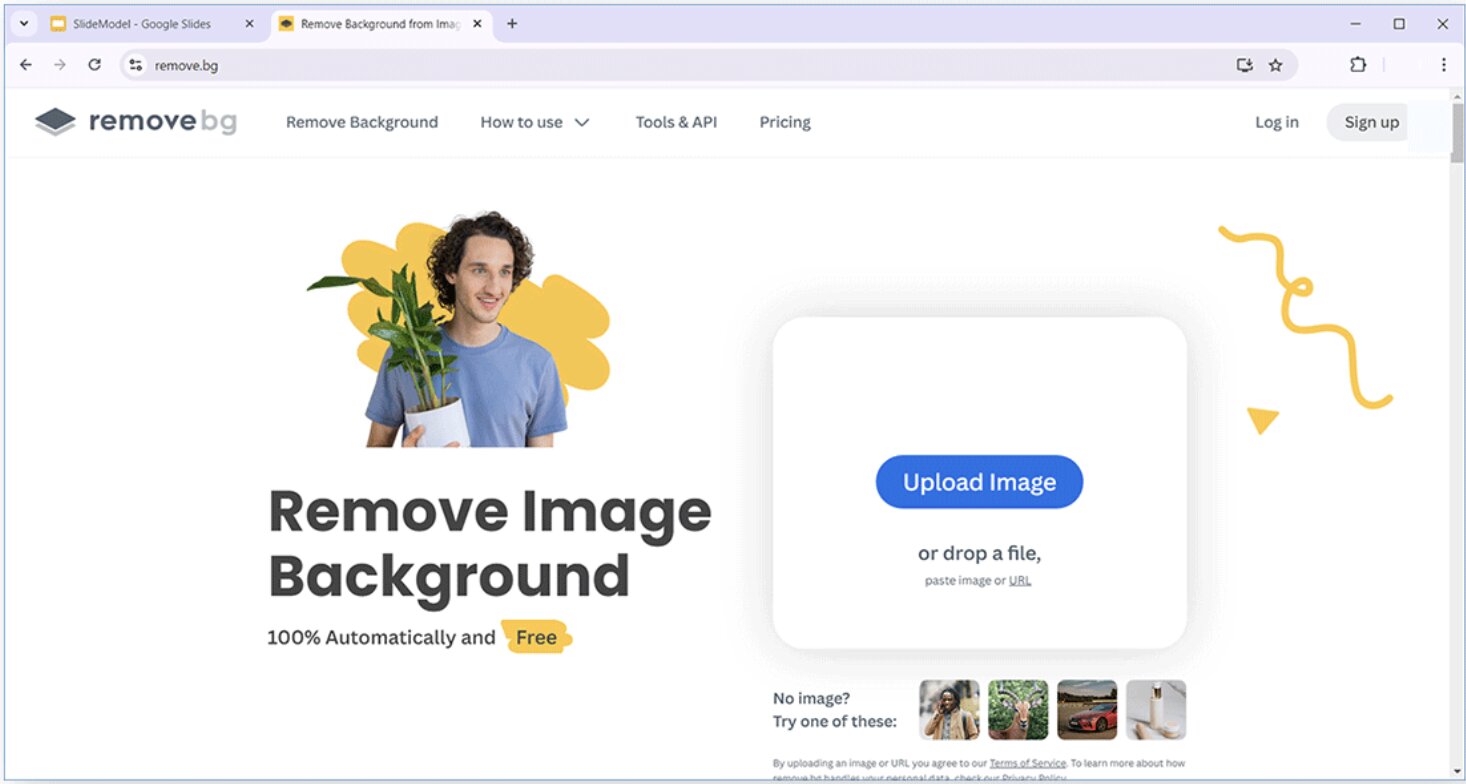Image resolution: width=1466 pixels, height=784 pixels.
Task: Expand the How to use menu
Action: click(x=534, y=122)
